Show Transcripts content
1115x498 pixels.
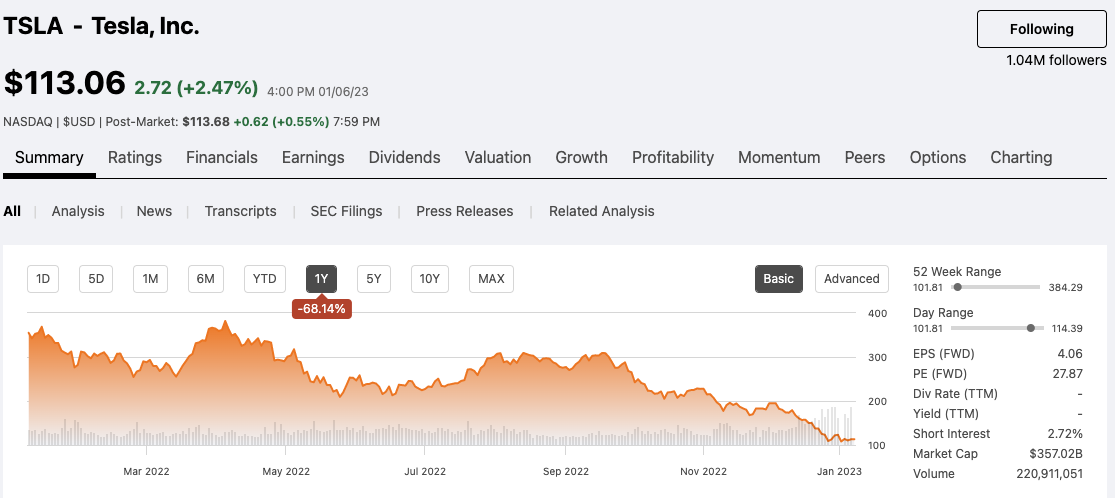[x=240, y=211]
